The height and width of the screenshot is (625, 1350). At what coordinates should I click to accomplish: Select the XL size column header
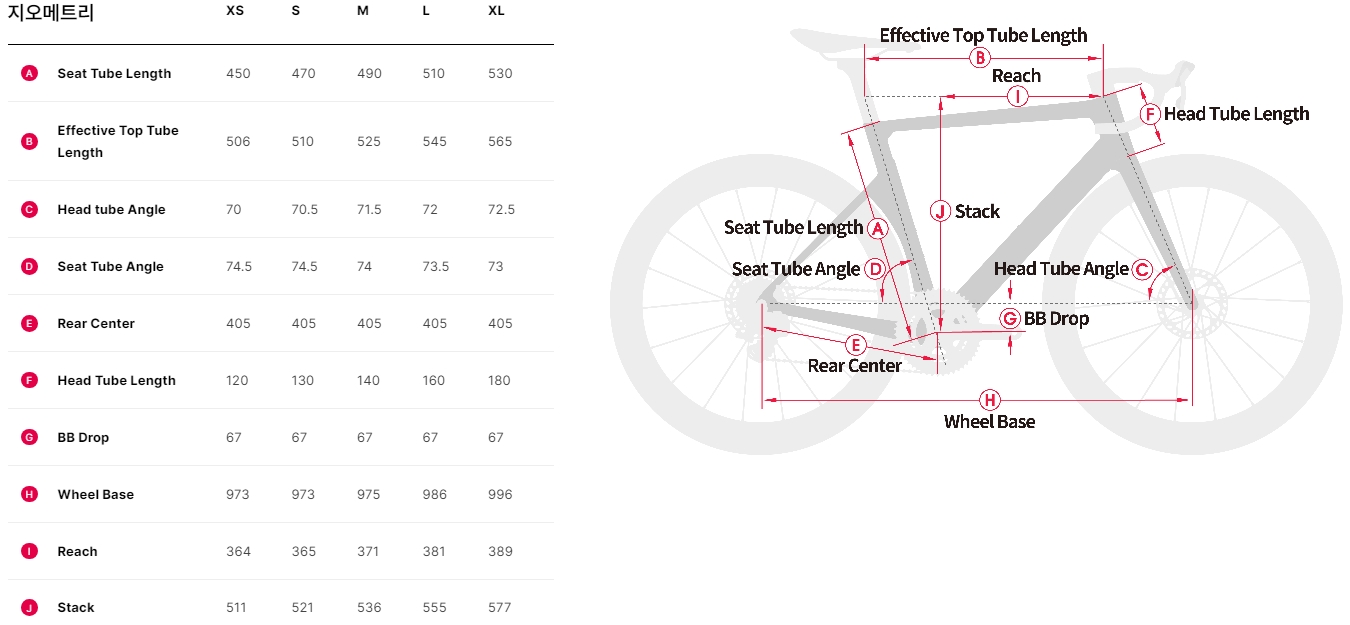pyautogui.click(x=496, y=10)
